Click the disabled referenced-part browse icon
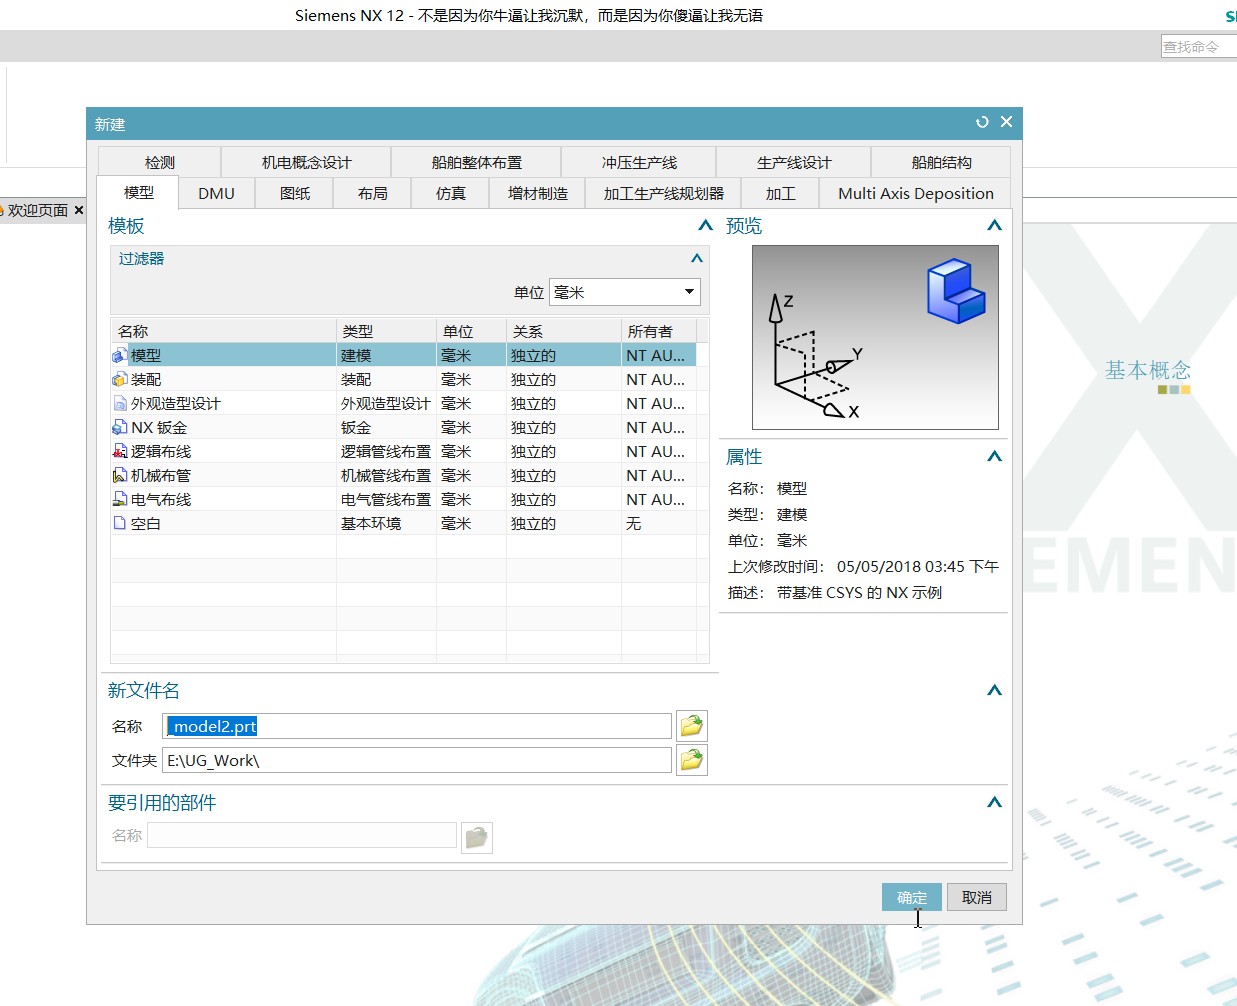Screen dimensions: 1237x1006 476,837
